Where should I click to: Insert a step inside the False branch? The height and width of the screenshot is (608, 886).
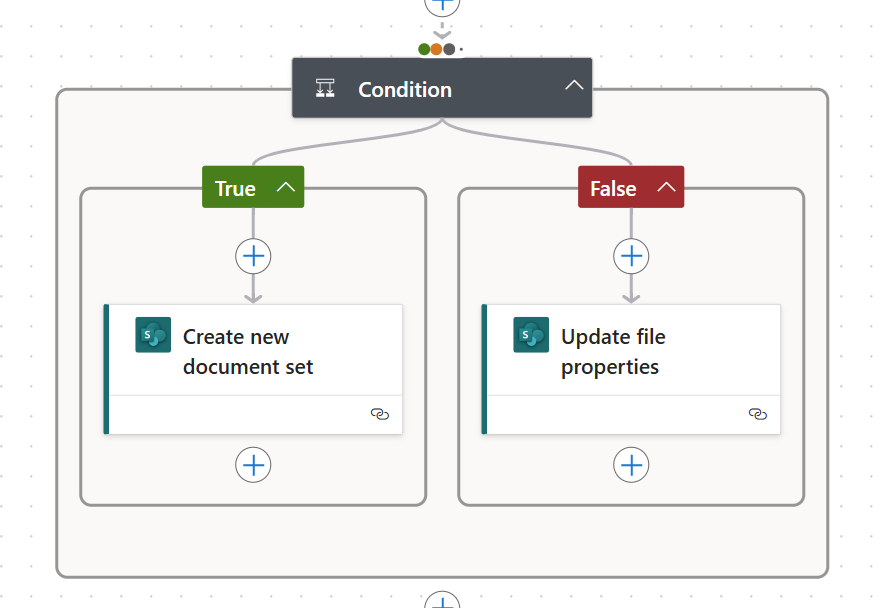(631, 256)
